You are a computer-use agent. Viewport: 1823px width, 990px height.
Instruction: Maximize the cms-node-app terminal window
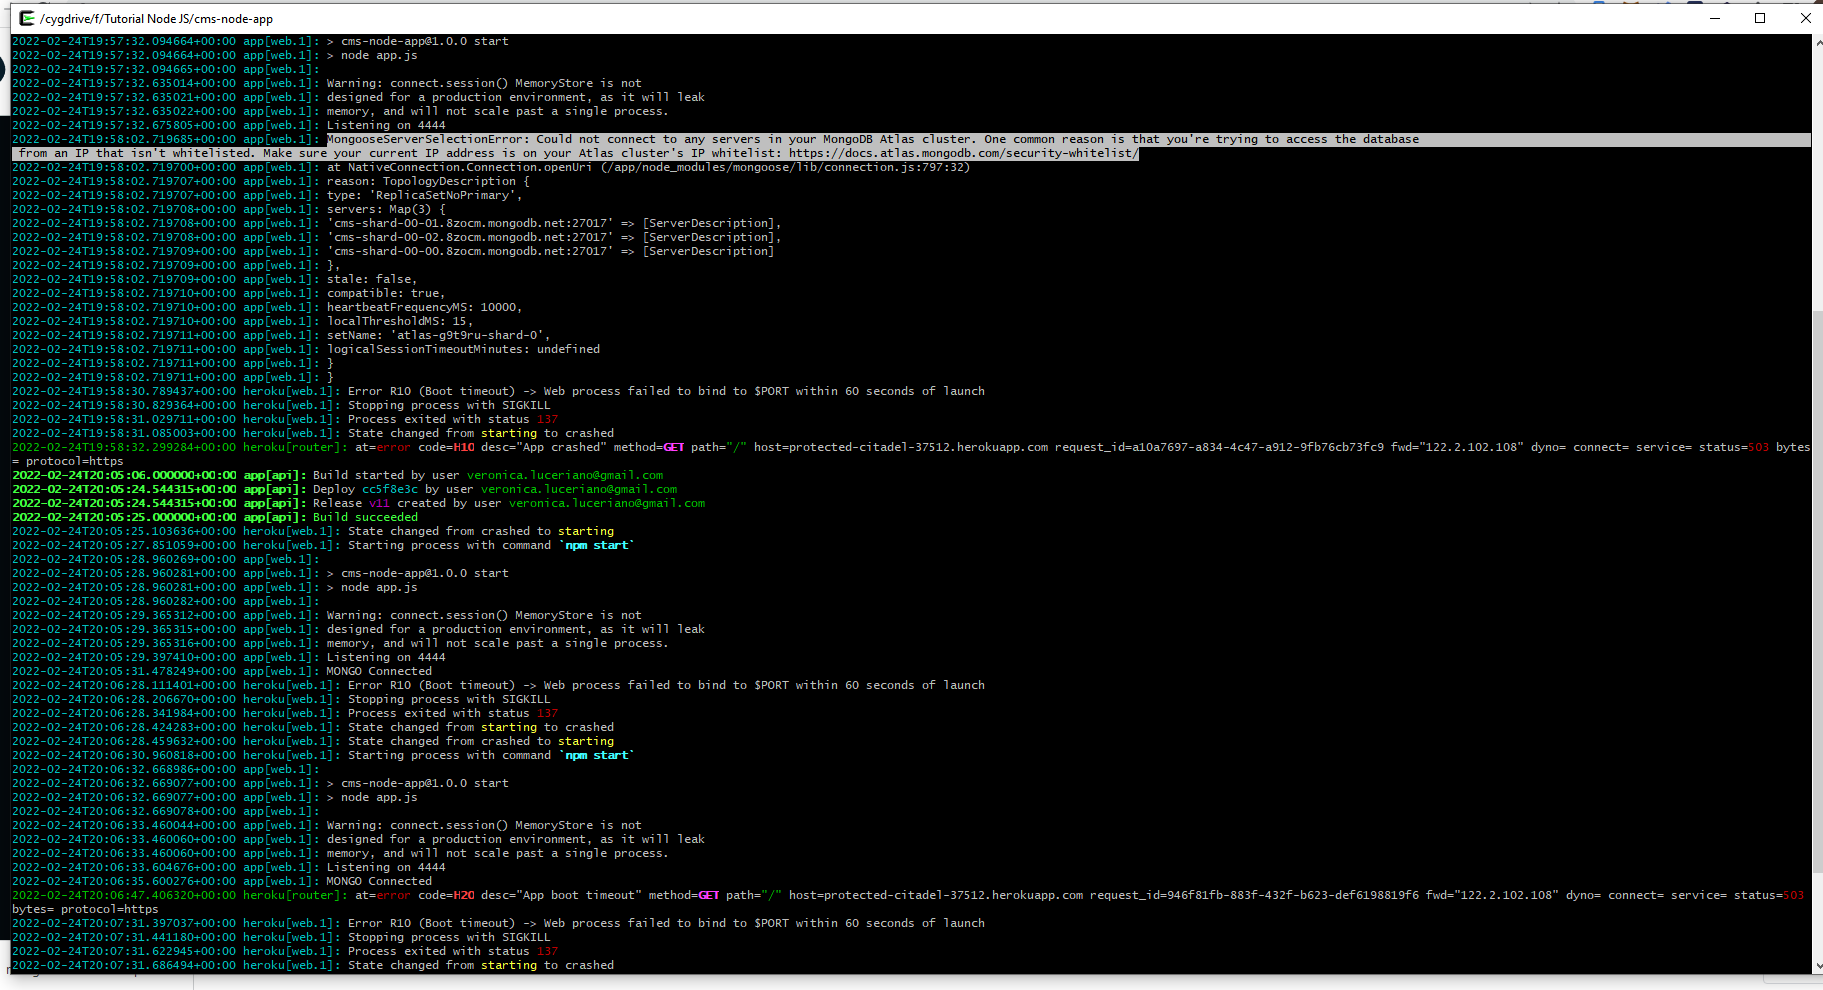(1760, 18)
